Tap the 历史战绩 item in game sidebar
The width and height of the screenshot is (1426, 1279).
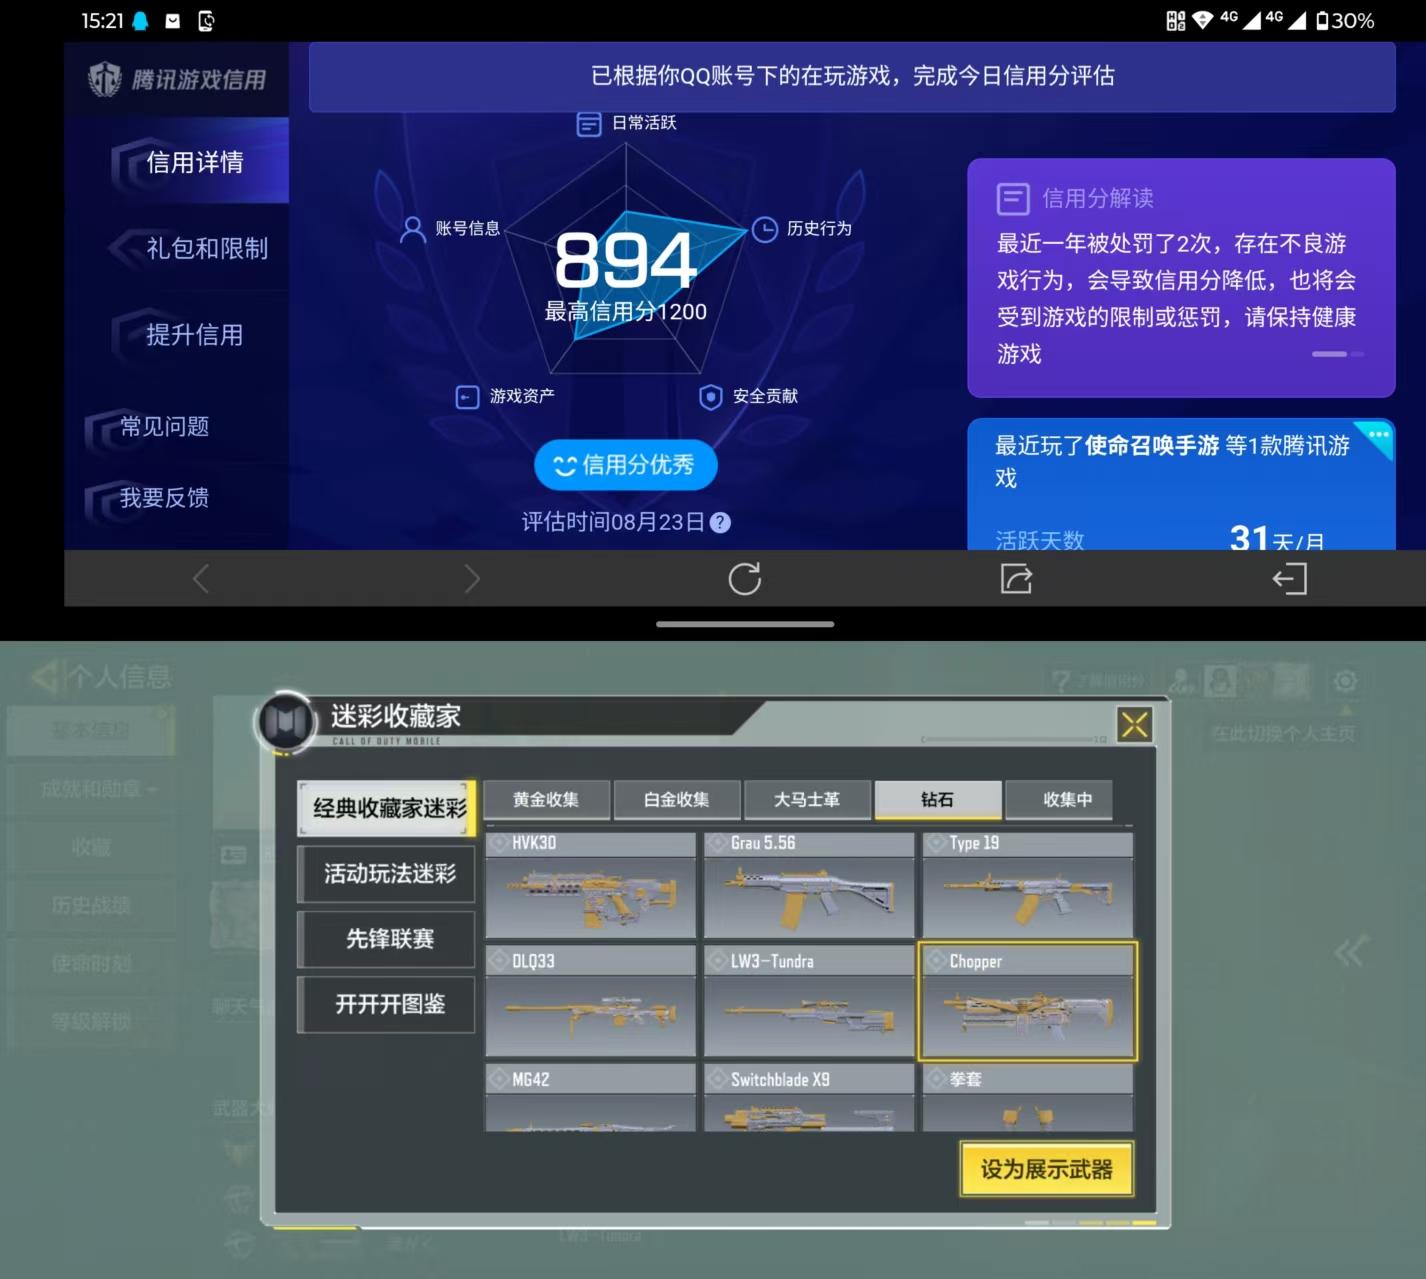91,905
